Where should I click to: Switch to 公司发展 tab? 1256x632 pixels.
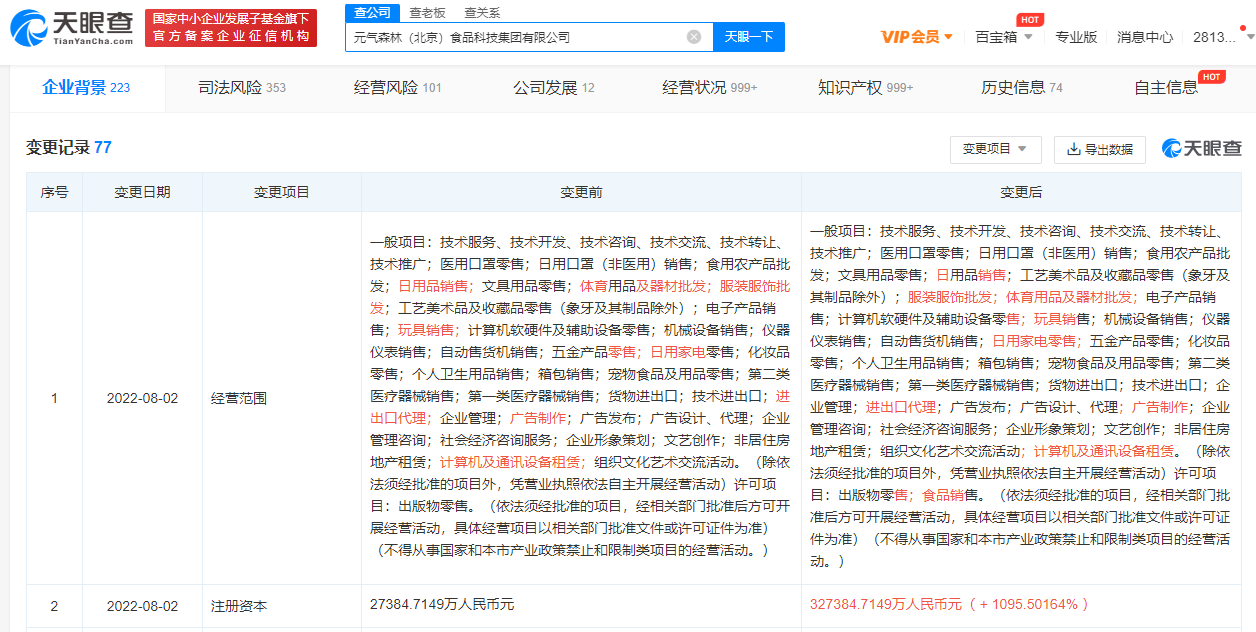[553, 88]
